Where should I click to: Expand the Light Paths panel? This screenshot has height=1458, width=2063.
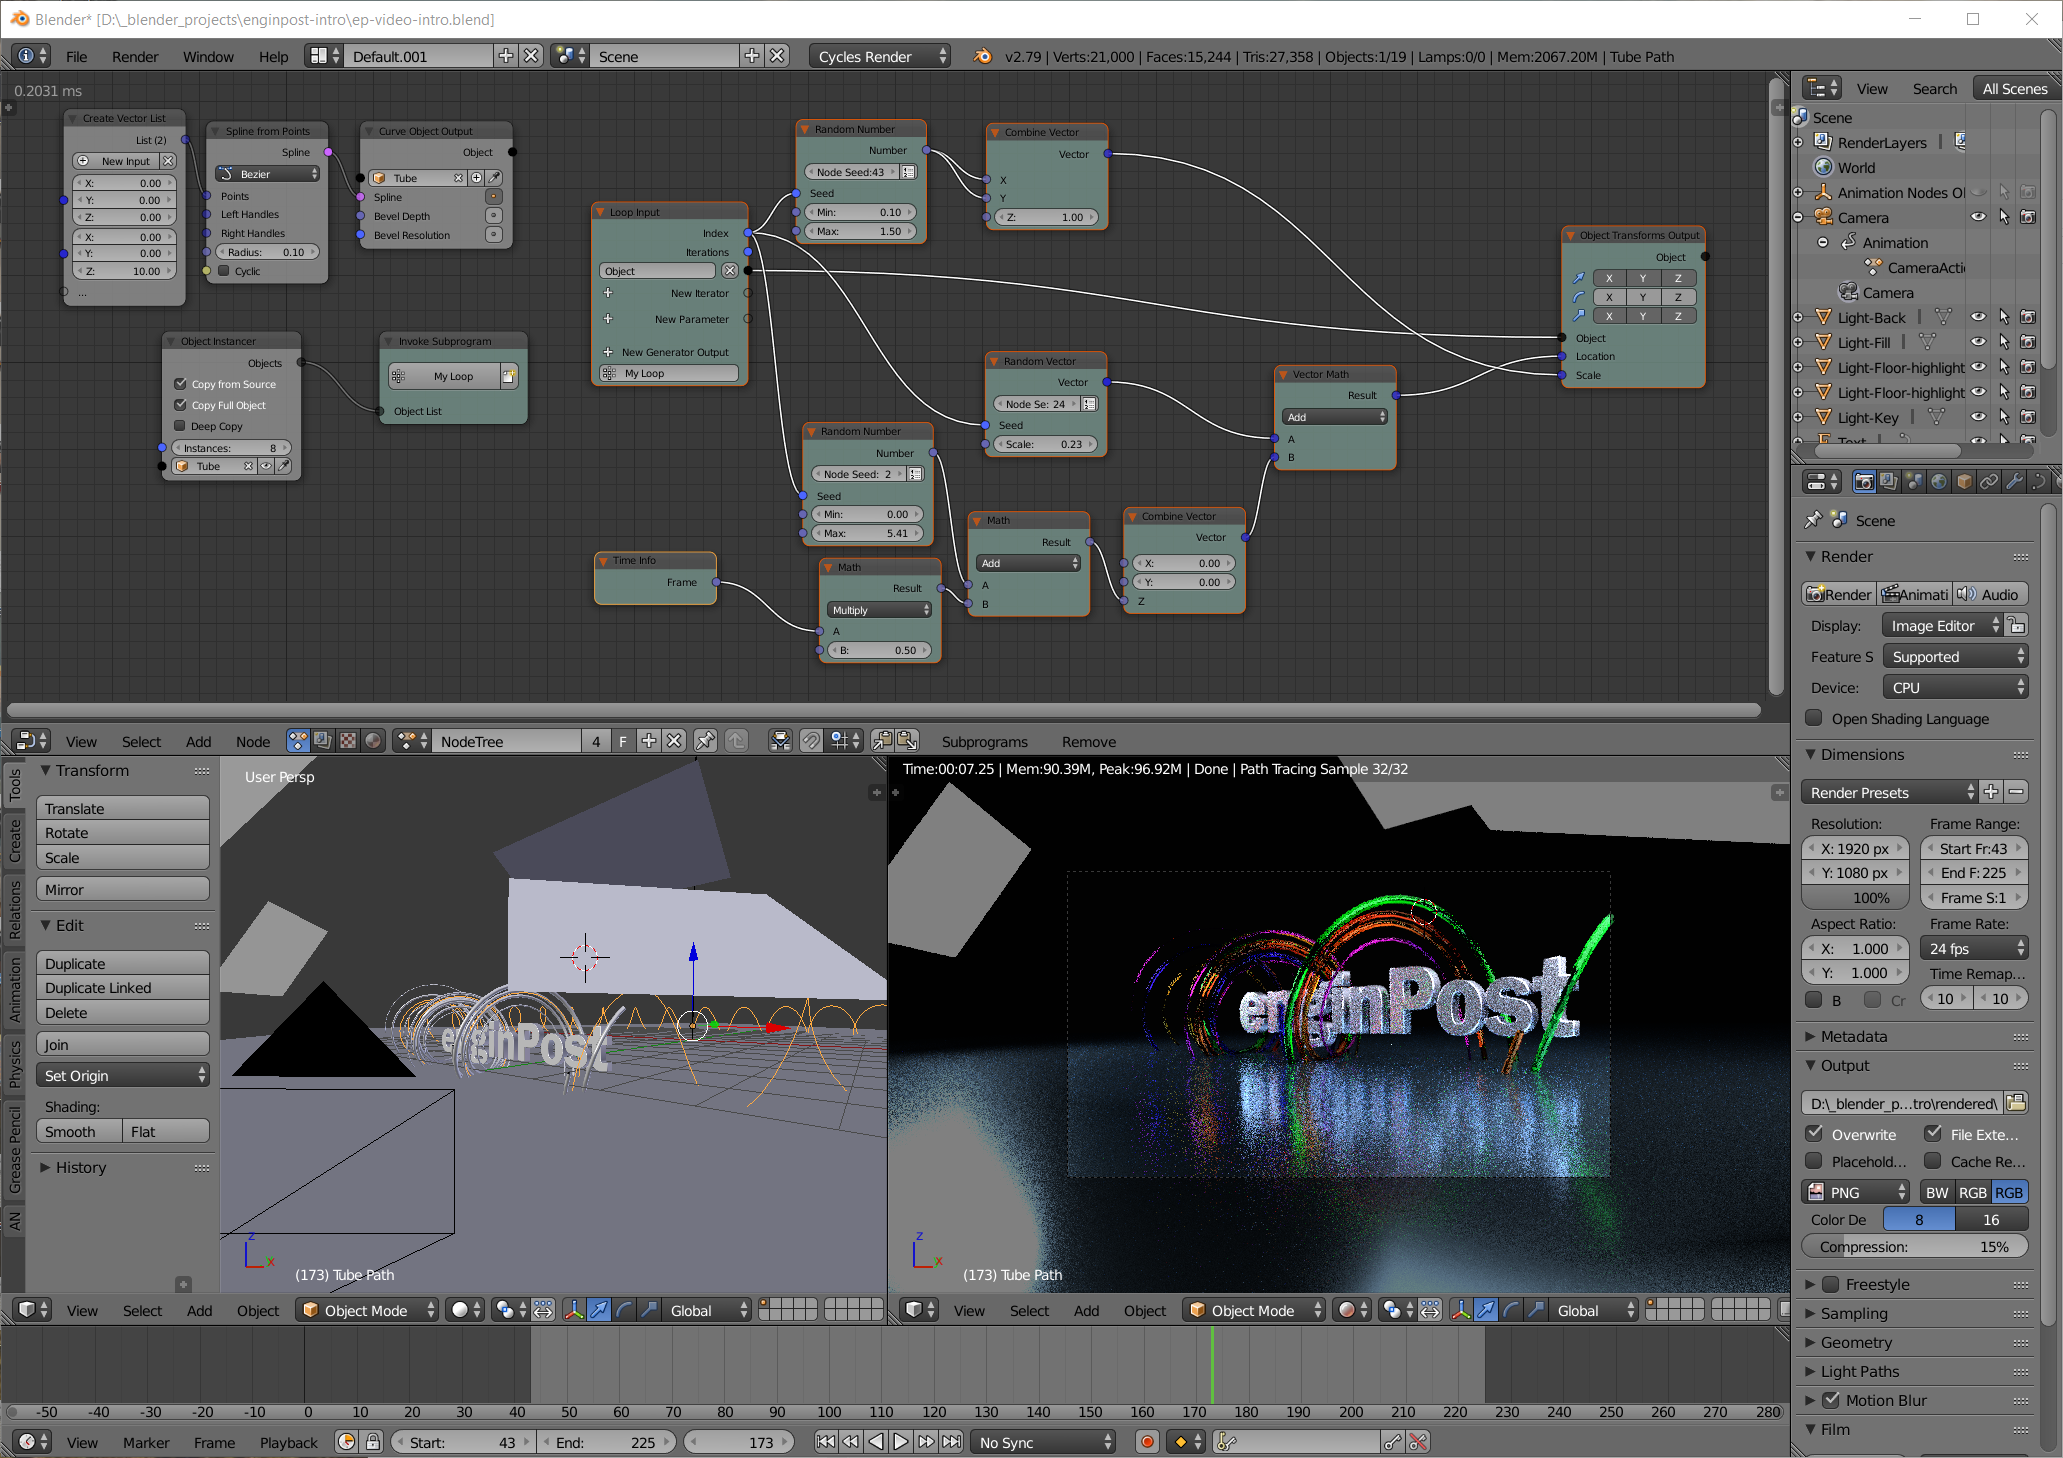click(x=1859, y=1371)
